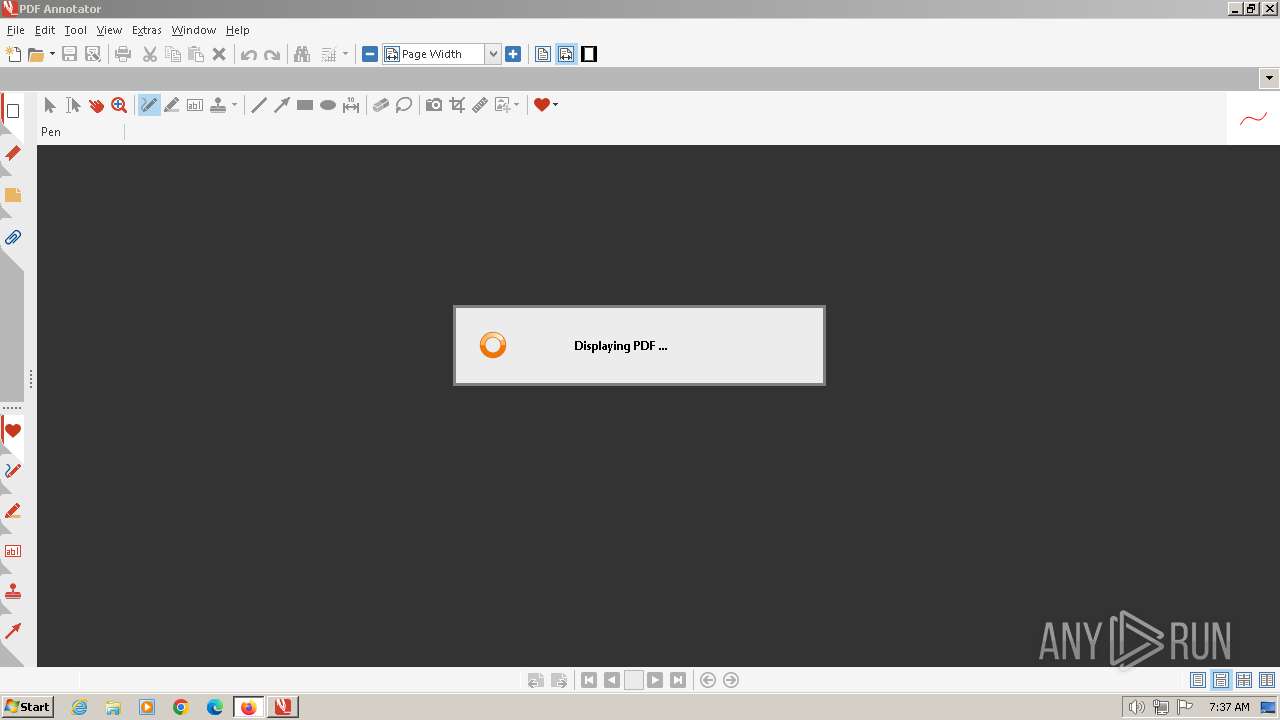The height and width of the screenshot is (720, 1280).
Task: Click the Redo arrow
Action: point(271,54)
